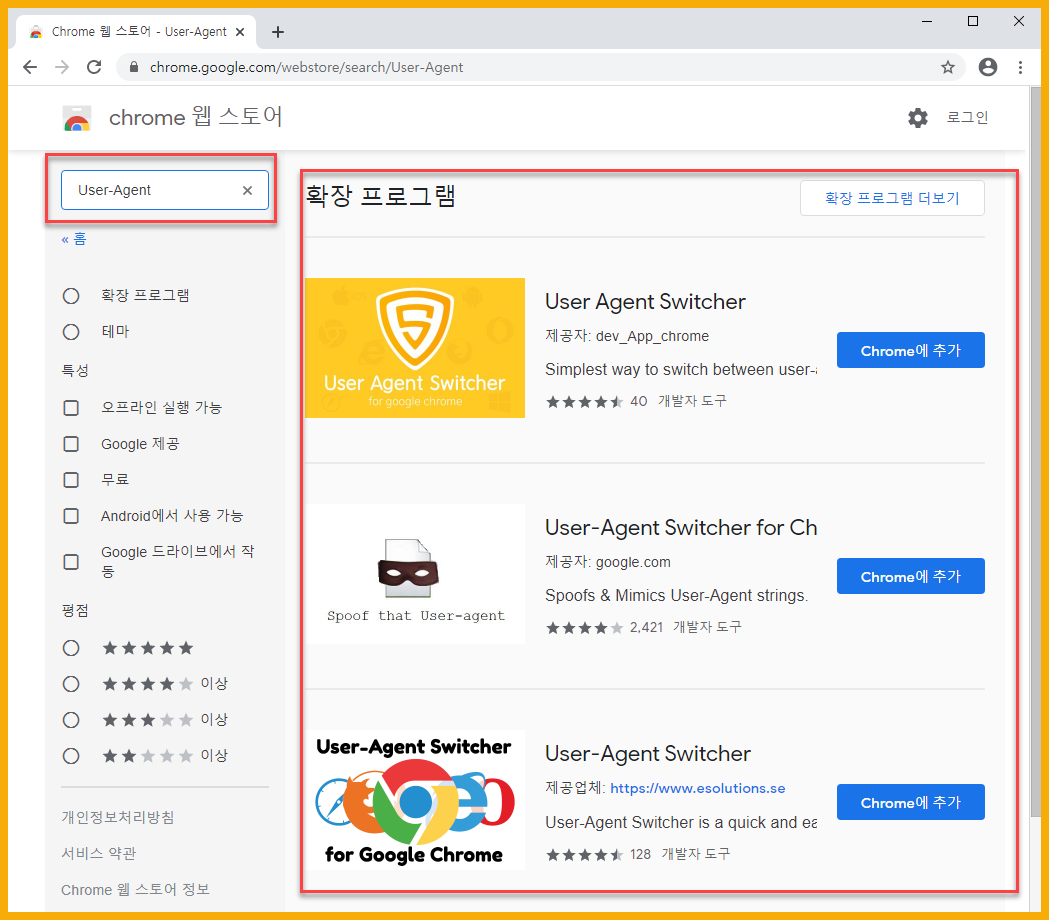This screenshot has width=1049, height=920.
Task: Minimize the Chrome window
Action: point(927,21)
